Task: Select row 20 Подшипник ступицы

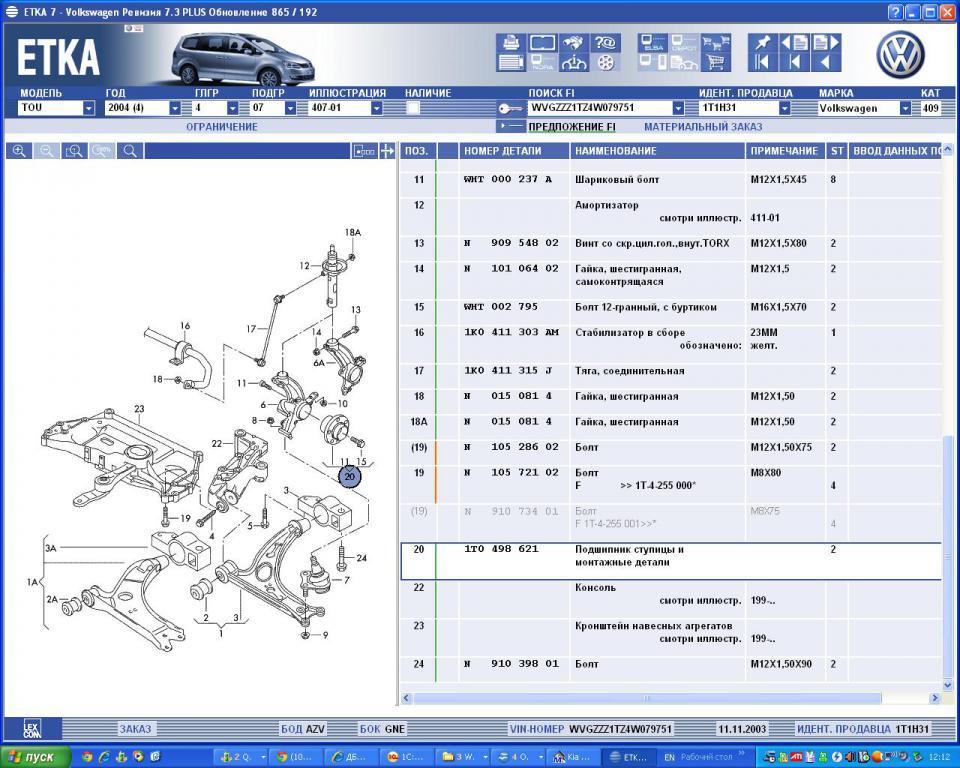Action: coord(670,560)
